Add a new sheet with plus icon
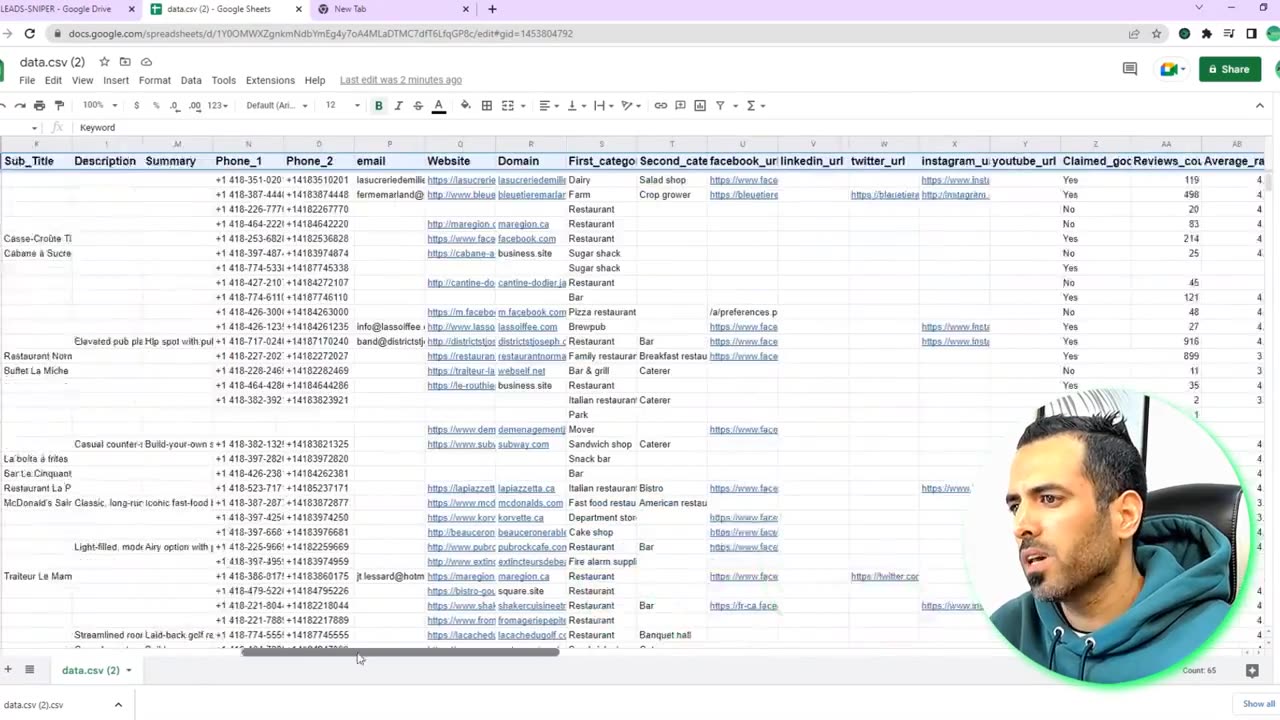Screen dimensions: 1280x720 tap(8, 670)
